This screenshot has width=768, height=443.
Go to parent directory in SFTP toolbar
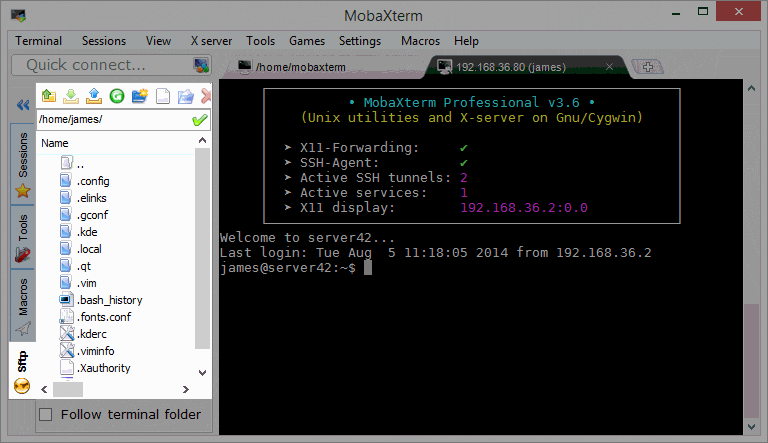(48, 96)
